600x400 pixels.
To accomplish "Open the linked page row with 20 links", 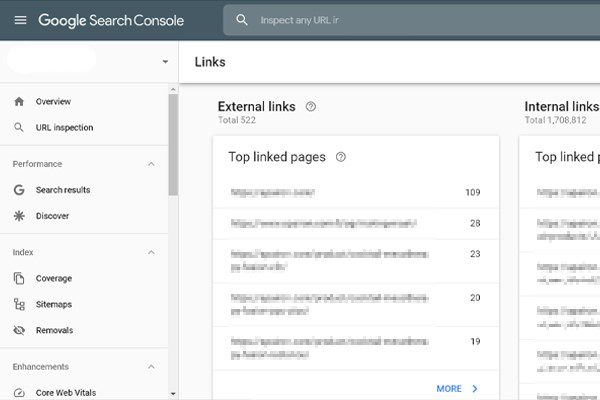I will pos(356,305).
